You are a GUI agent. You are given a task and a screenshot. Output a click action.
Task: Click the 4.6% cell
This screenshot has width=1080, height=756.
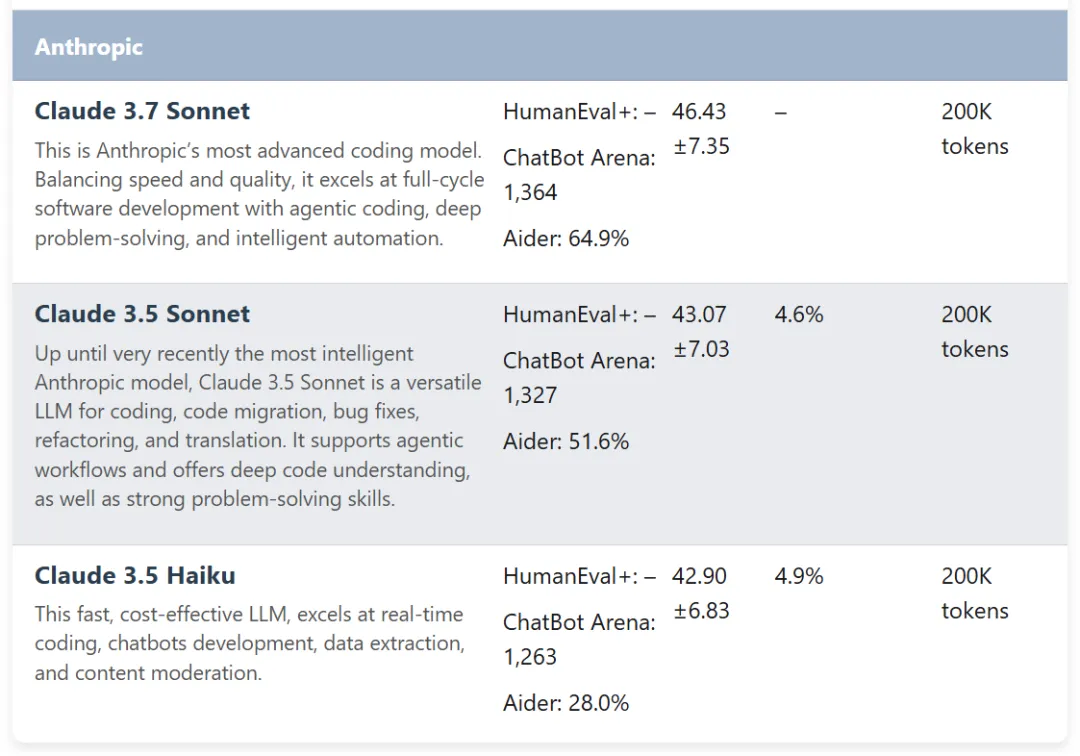click(799, 315)
